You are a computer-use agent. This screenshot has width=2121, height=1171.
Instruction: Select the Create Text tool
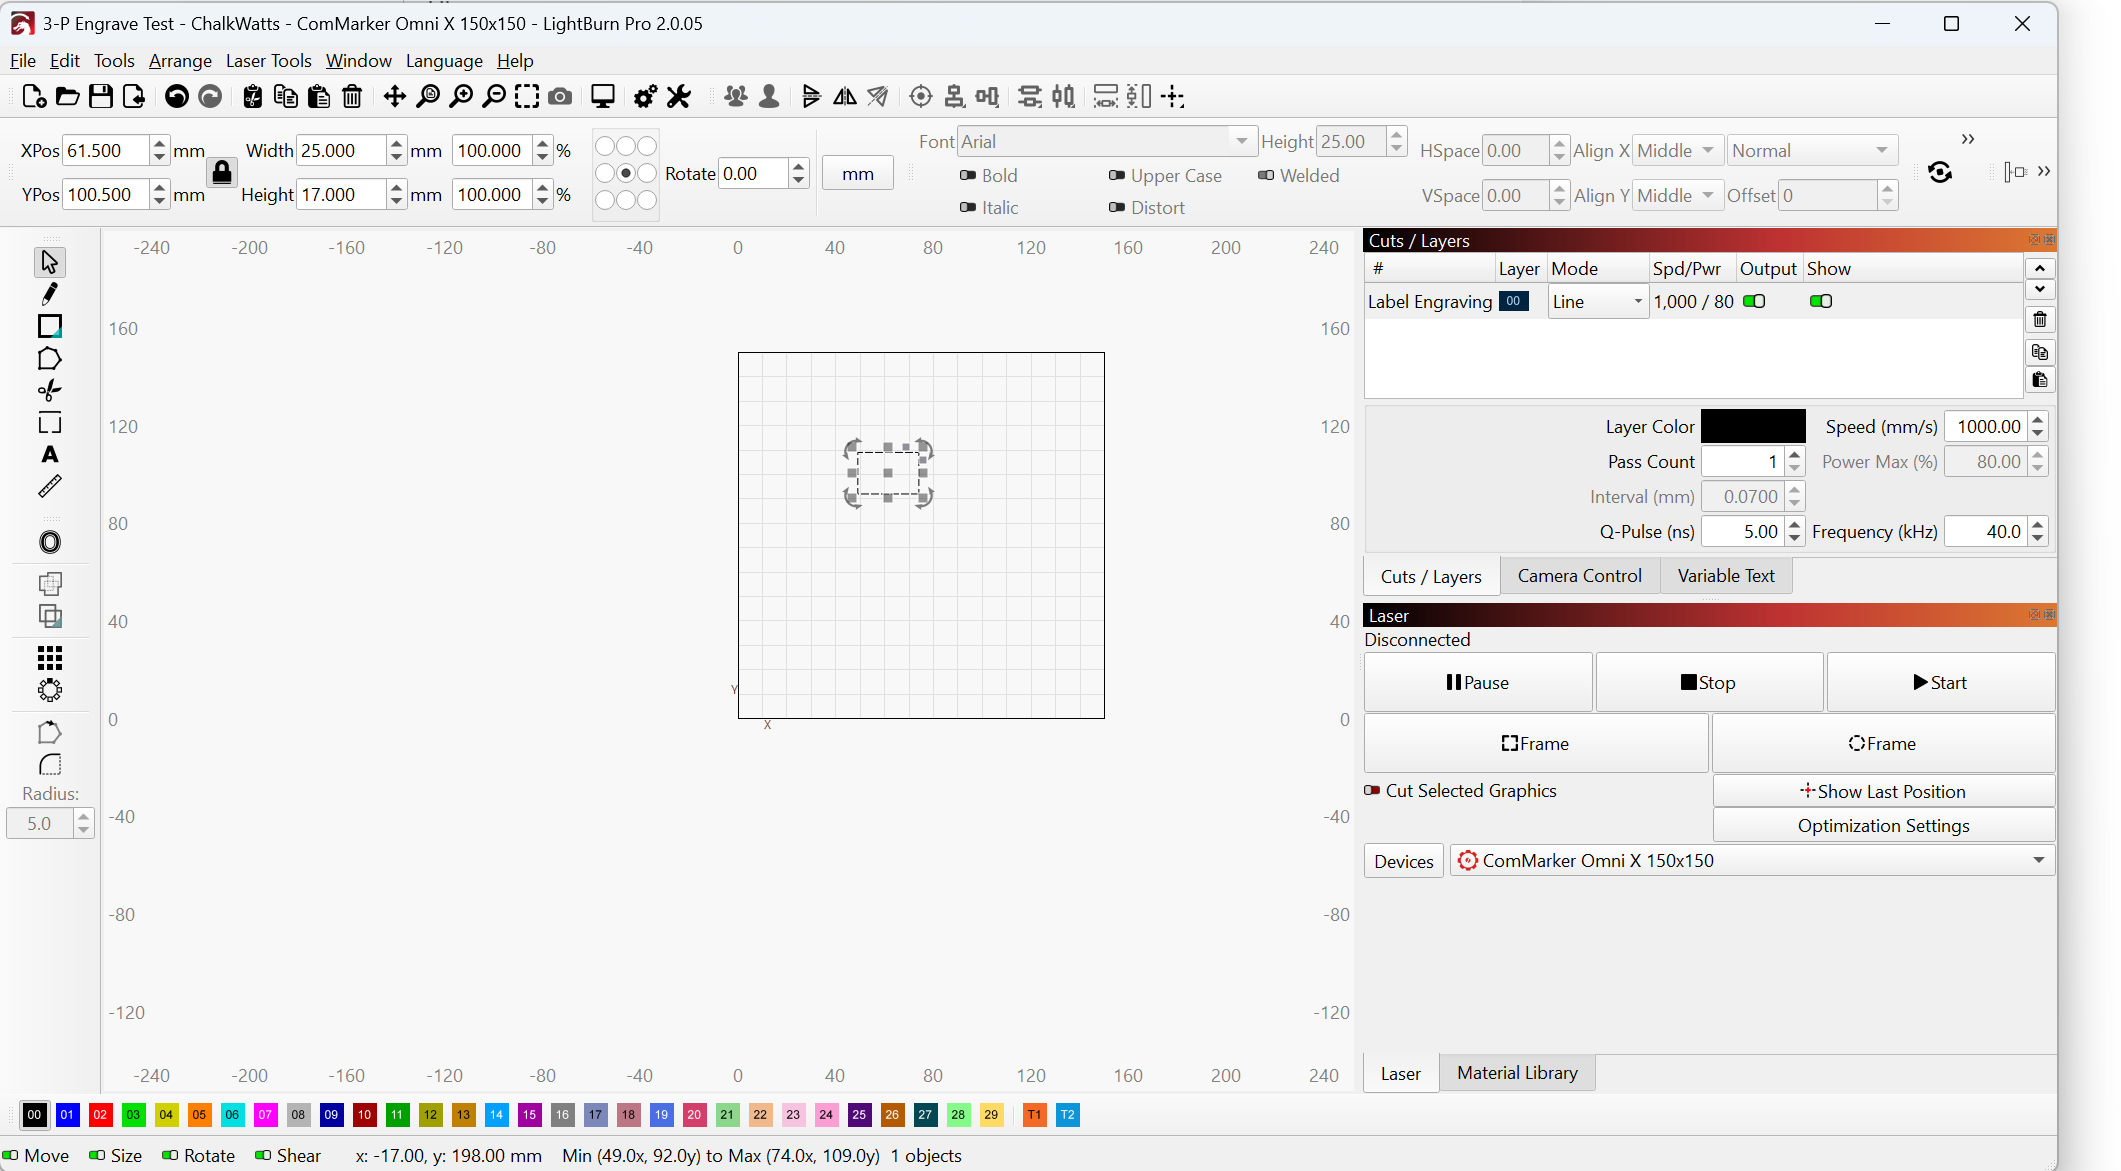click(49, 455)
